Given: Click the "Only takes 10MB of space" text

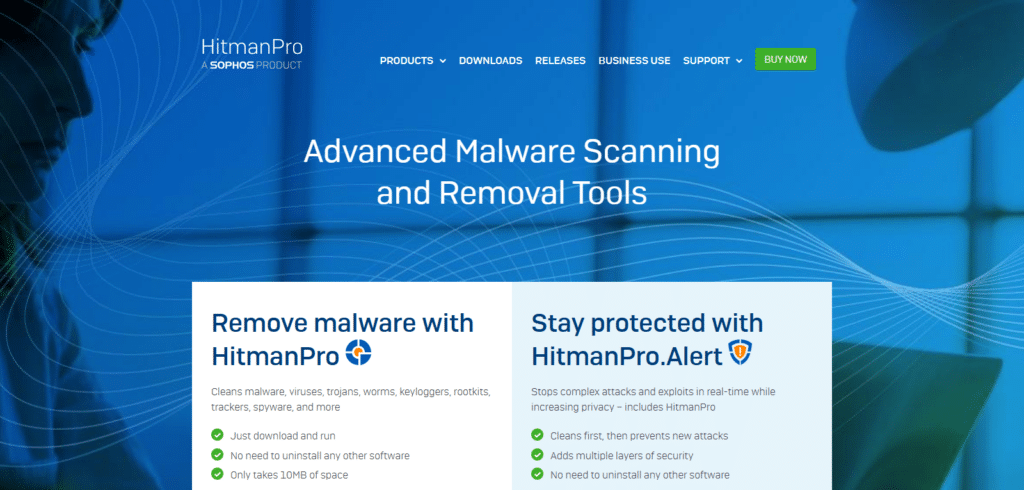Looking at the screenshot, I should 289,475.
